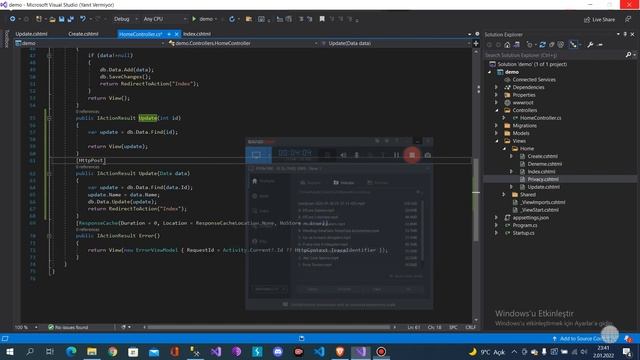Open Visual Studio Code from the taskbar
The image size is (640, 360).
319,352
